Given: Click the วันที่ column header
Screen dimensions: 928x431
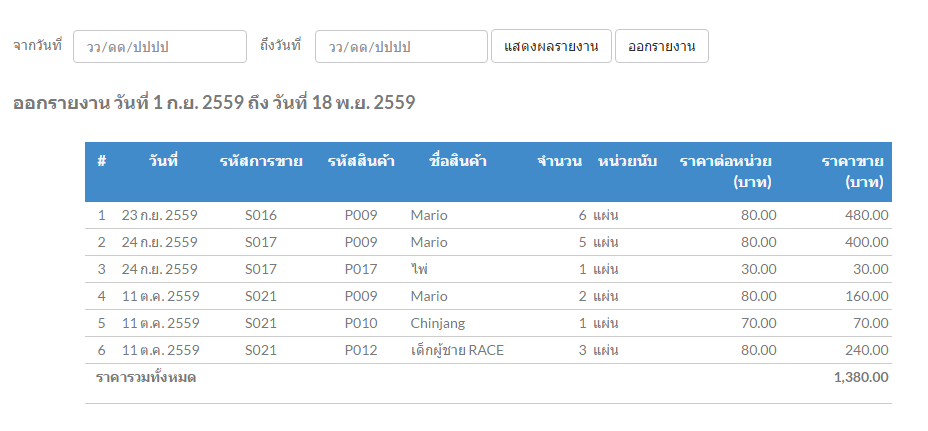Looking at the screenshot, I should tap(163, 161).
